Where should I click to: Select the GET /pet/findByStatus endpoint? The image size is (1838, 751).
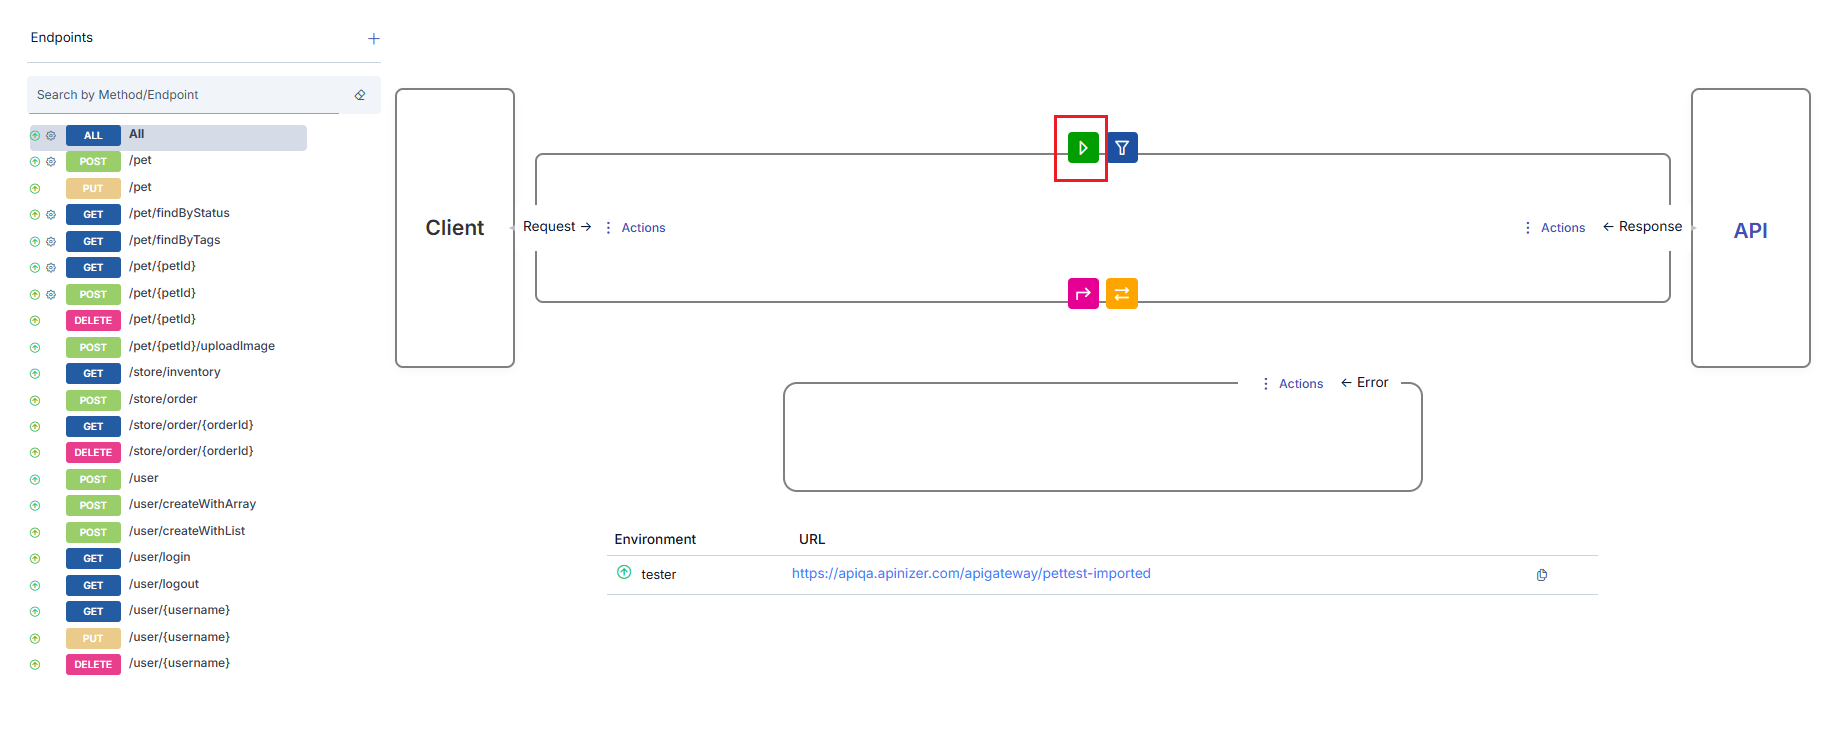point(178,213)
